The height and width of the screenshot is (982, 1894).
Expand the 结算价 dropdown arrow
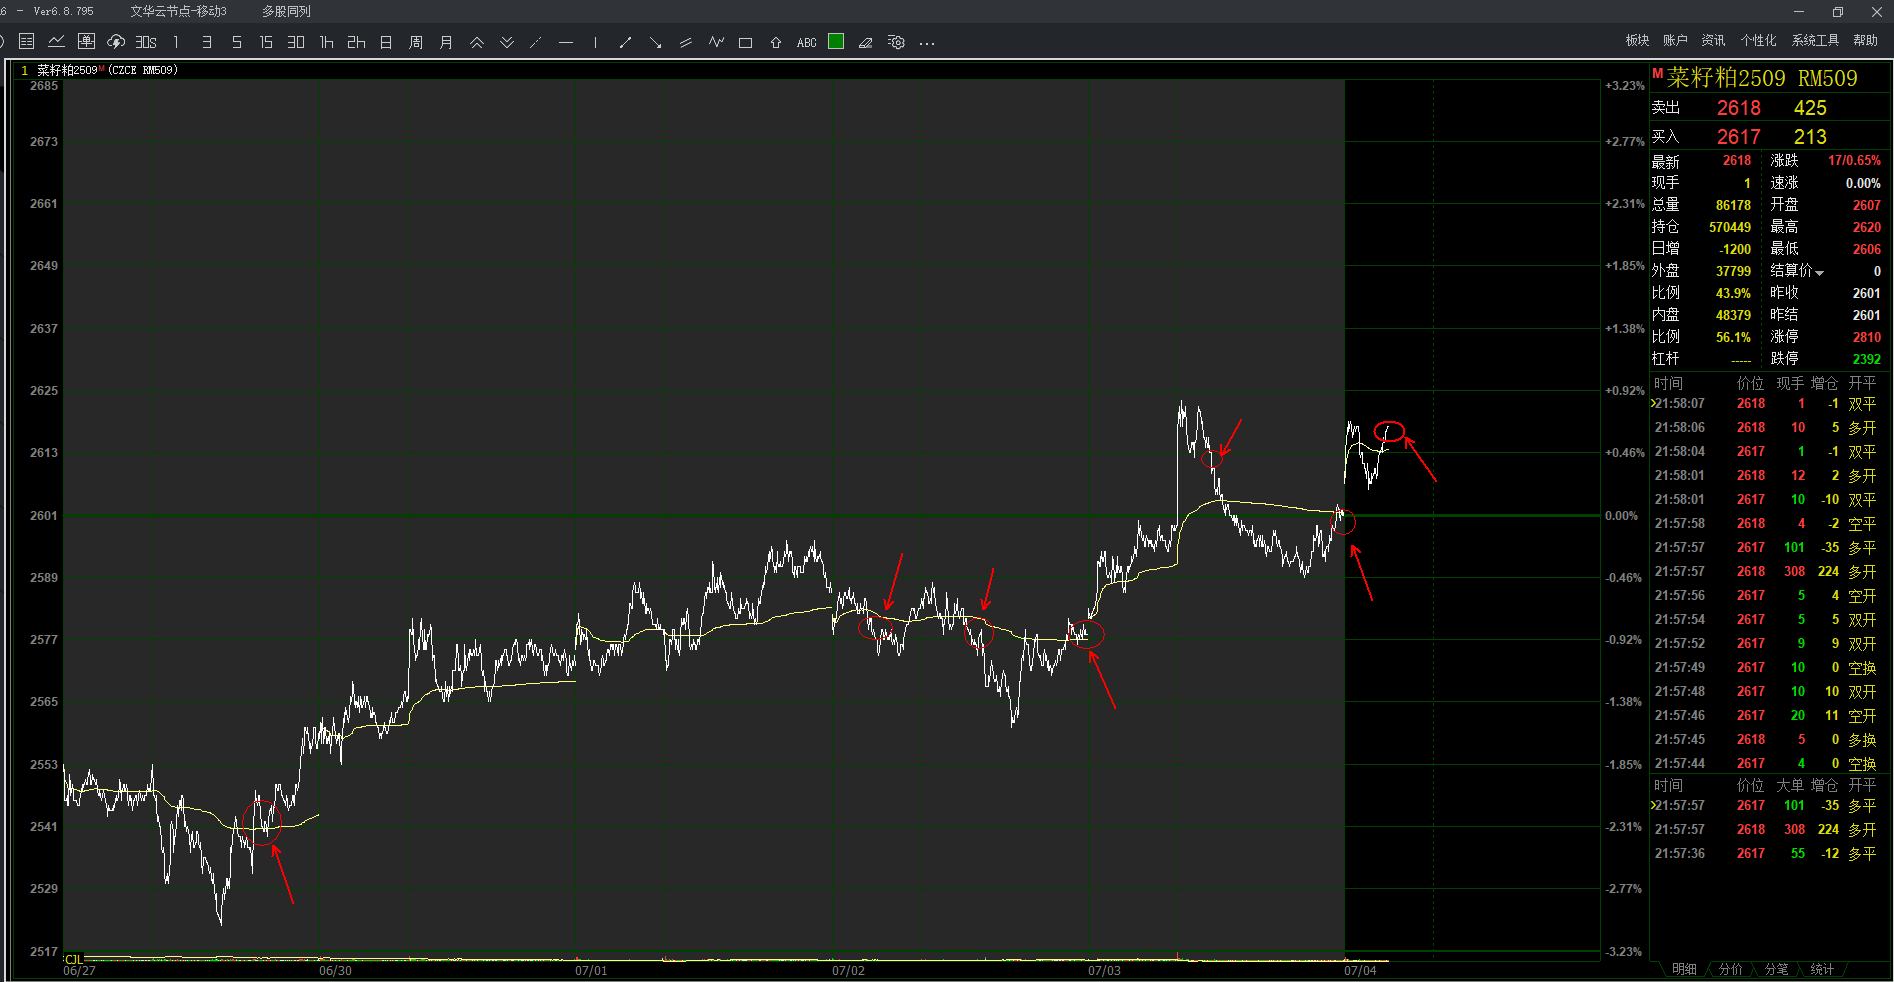tap(1820, 273)
